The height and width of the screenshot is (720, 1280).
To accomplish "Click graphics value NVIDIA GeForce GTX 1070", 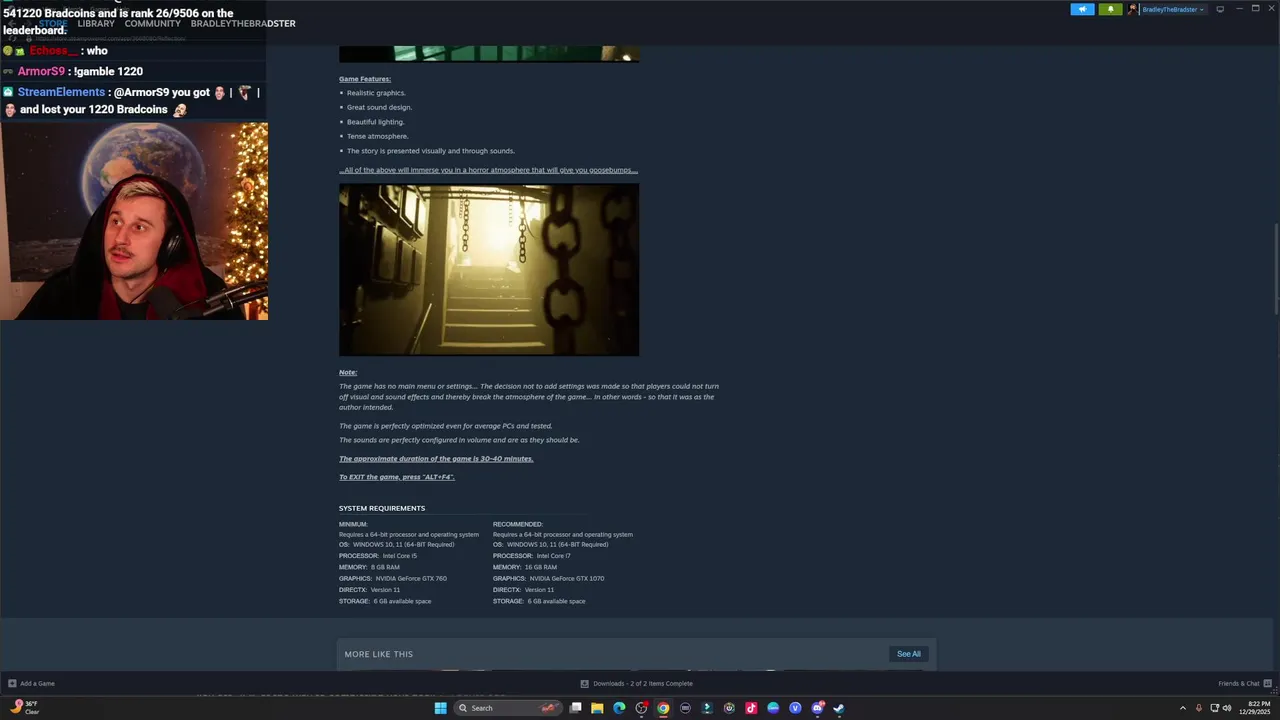I will (x=567, y=578).
